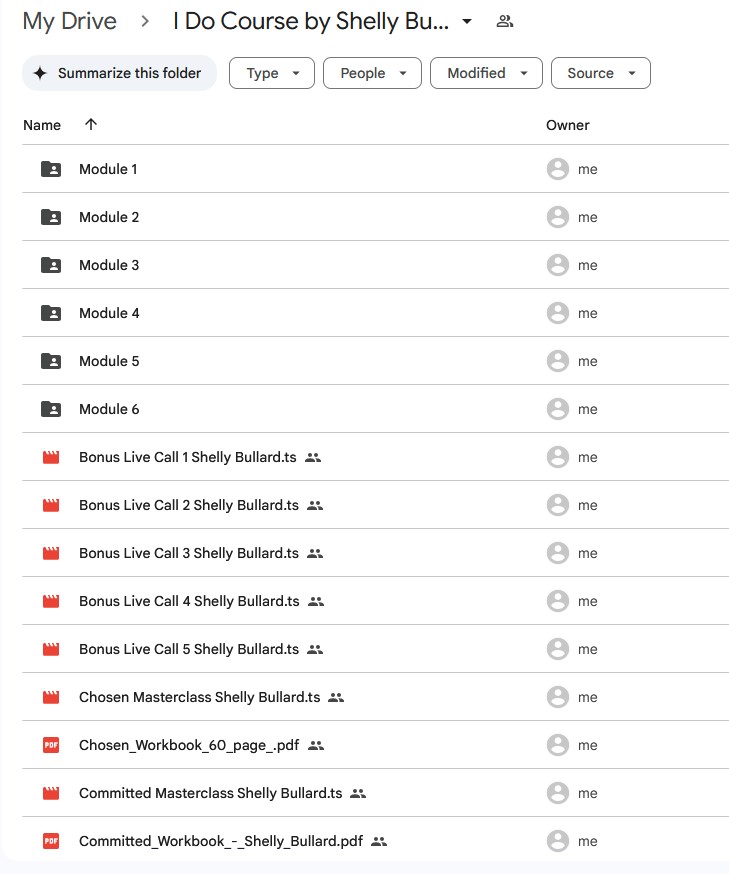Click the Module 1 shared folder icon
The width and height of the screenshot is (729, 874).
coord(51,169)
